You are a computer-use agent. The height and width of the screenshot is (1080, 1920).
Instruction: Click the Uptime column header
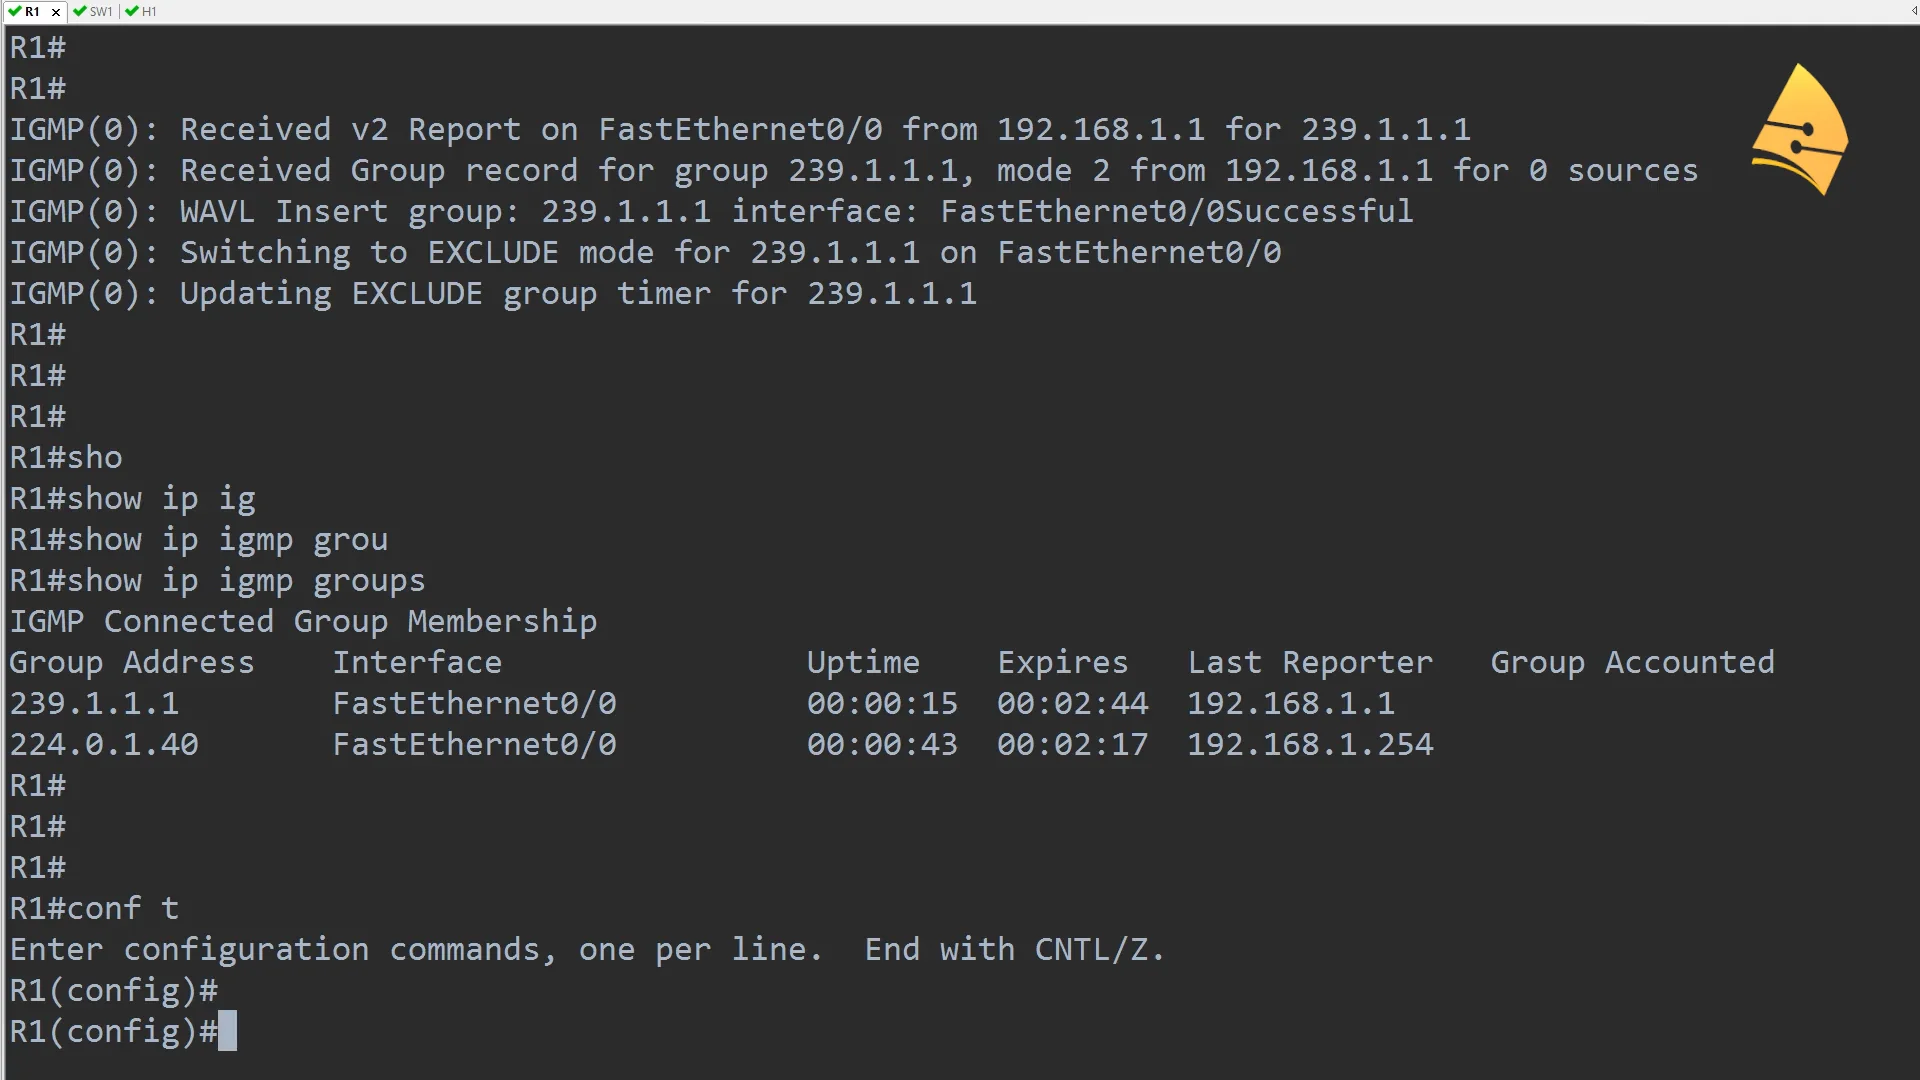tap(863, 663)
